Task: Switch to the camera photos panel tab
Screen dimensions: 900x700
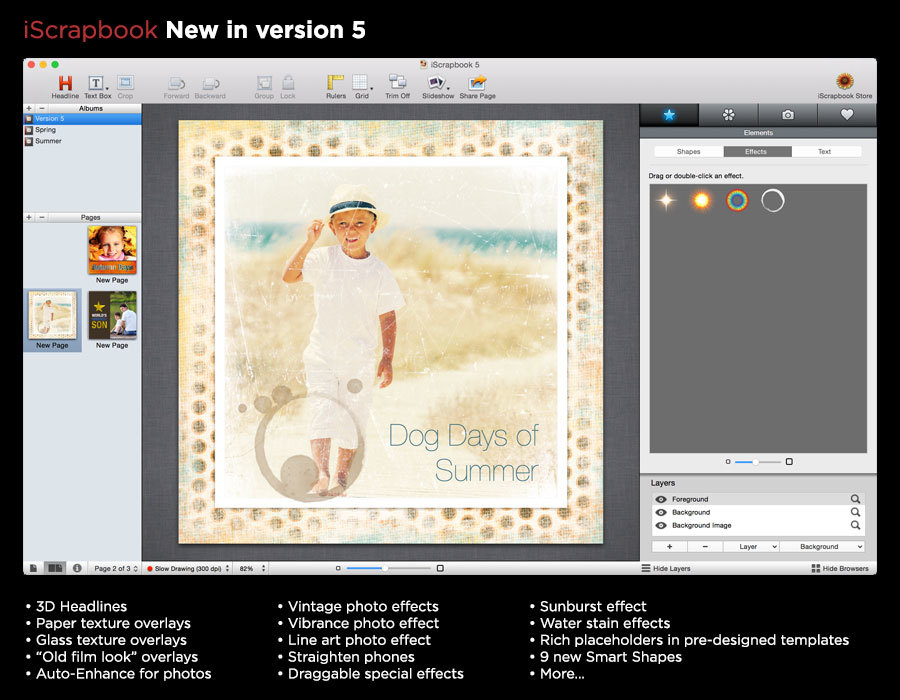Action: [x=787, y=115]
